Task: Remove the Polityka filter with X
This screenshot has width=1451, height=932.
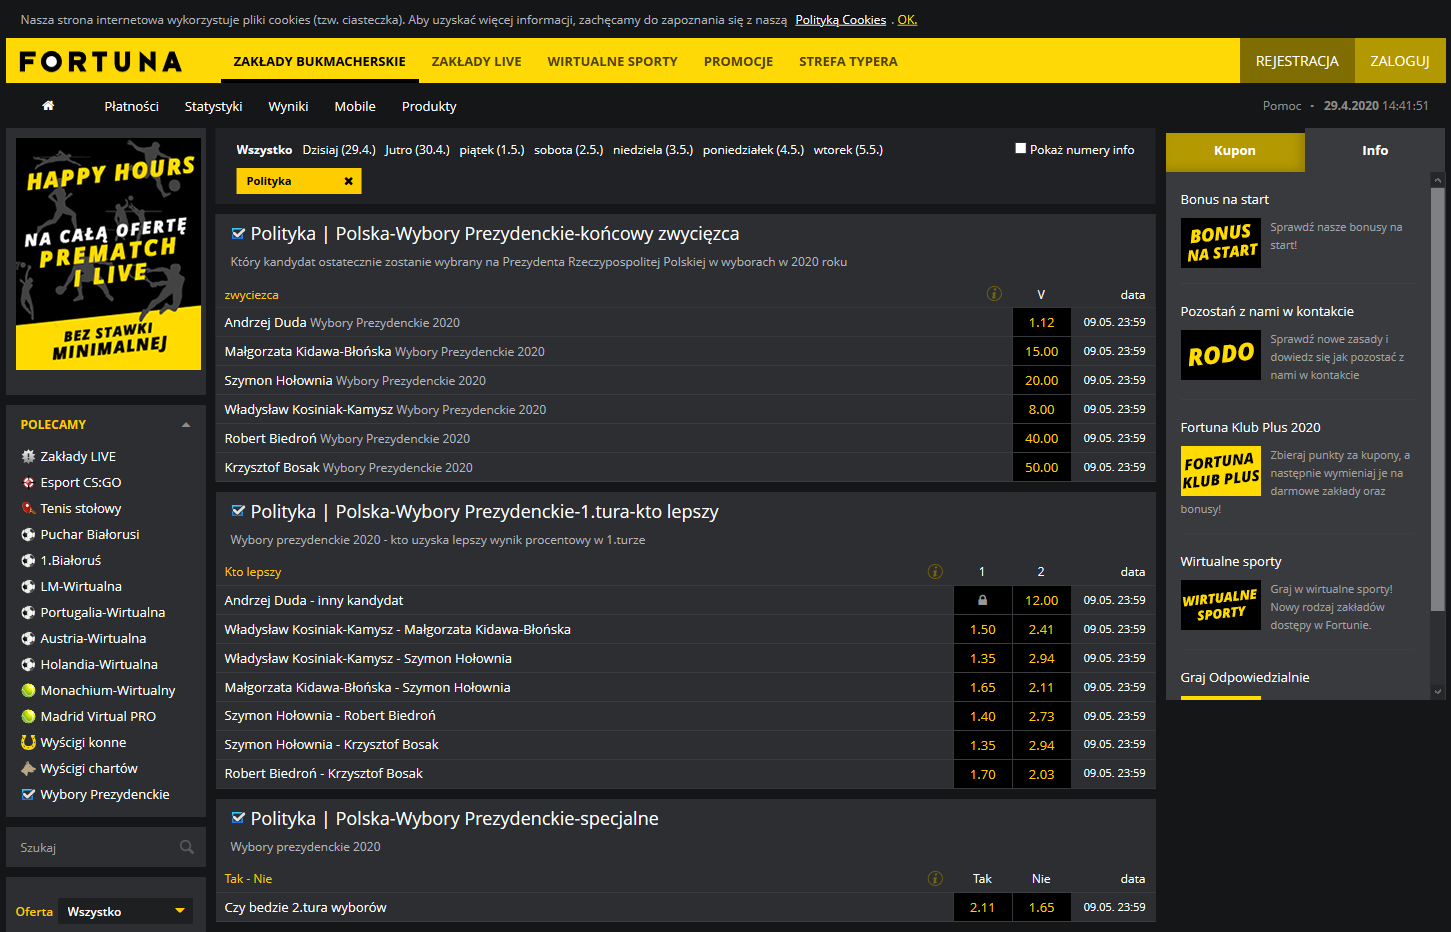Action: pyautogui.click(x=348, y=181)
